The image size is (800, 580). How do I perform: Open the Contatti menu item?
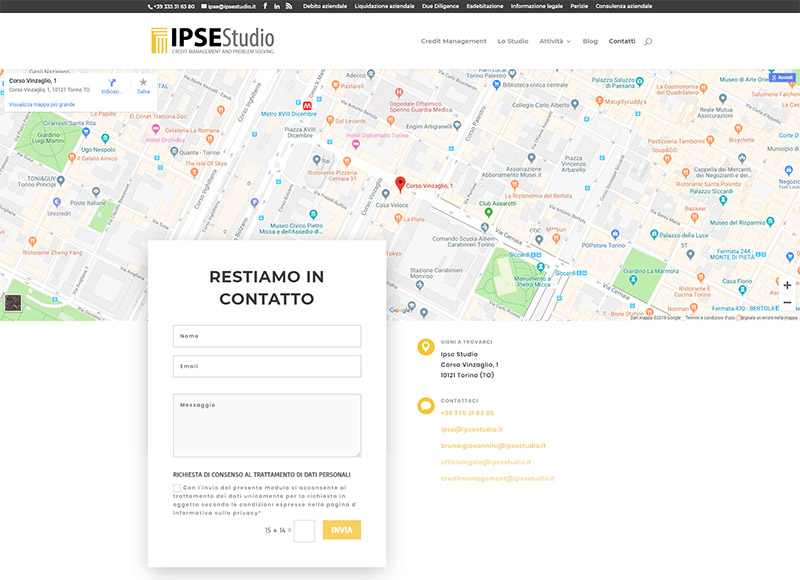[x=621, y=41]
